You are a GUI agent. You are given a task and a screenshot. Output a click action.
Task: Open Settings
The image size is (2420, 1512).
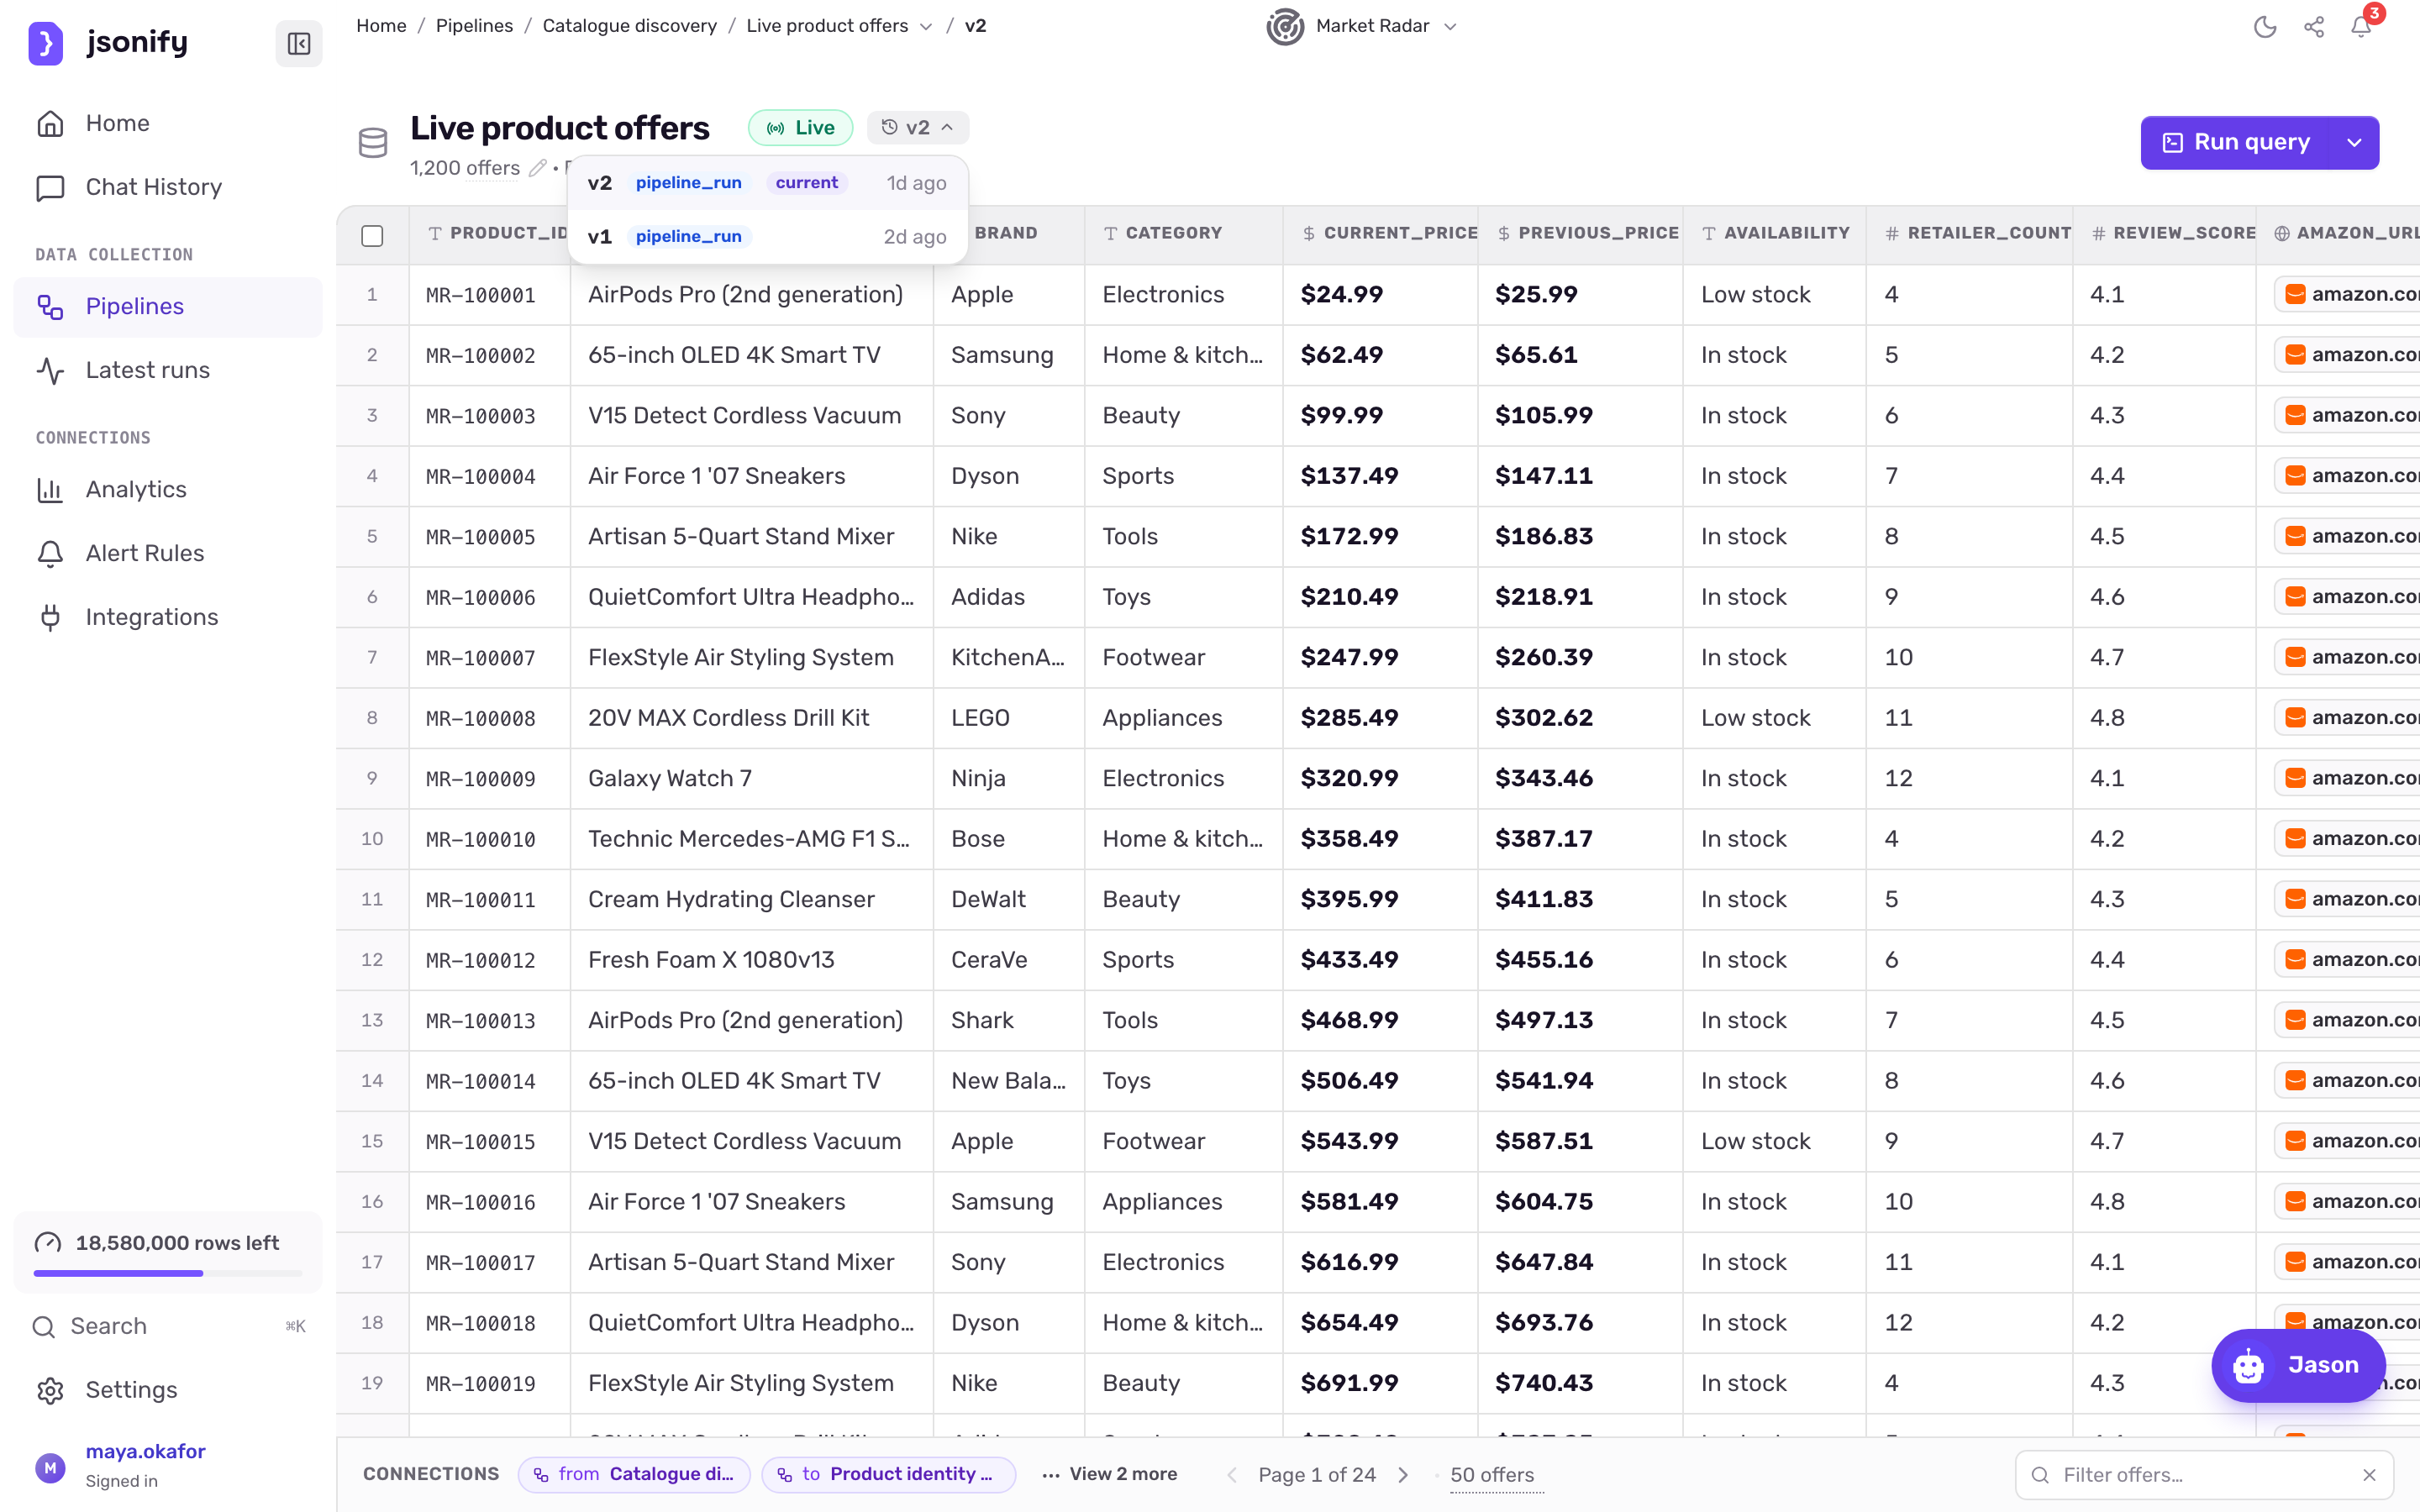pyautogui.click(x=168, y=1390)
